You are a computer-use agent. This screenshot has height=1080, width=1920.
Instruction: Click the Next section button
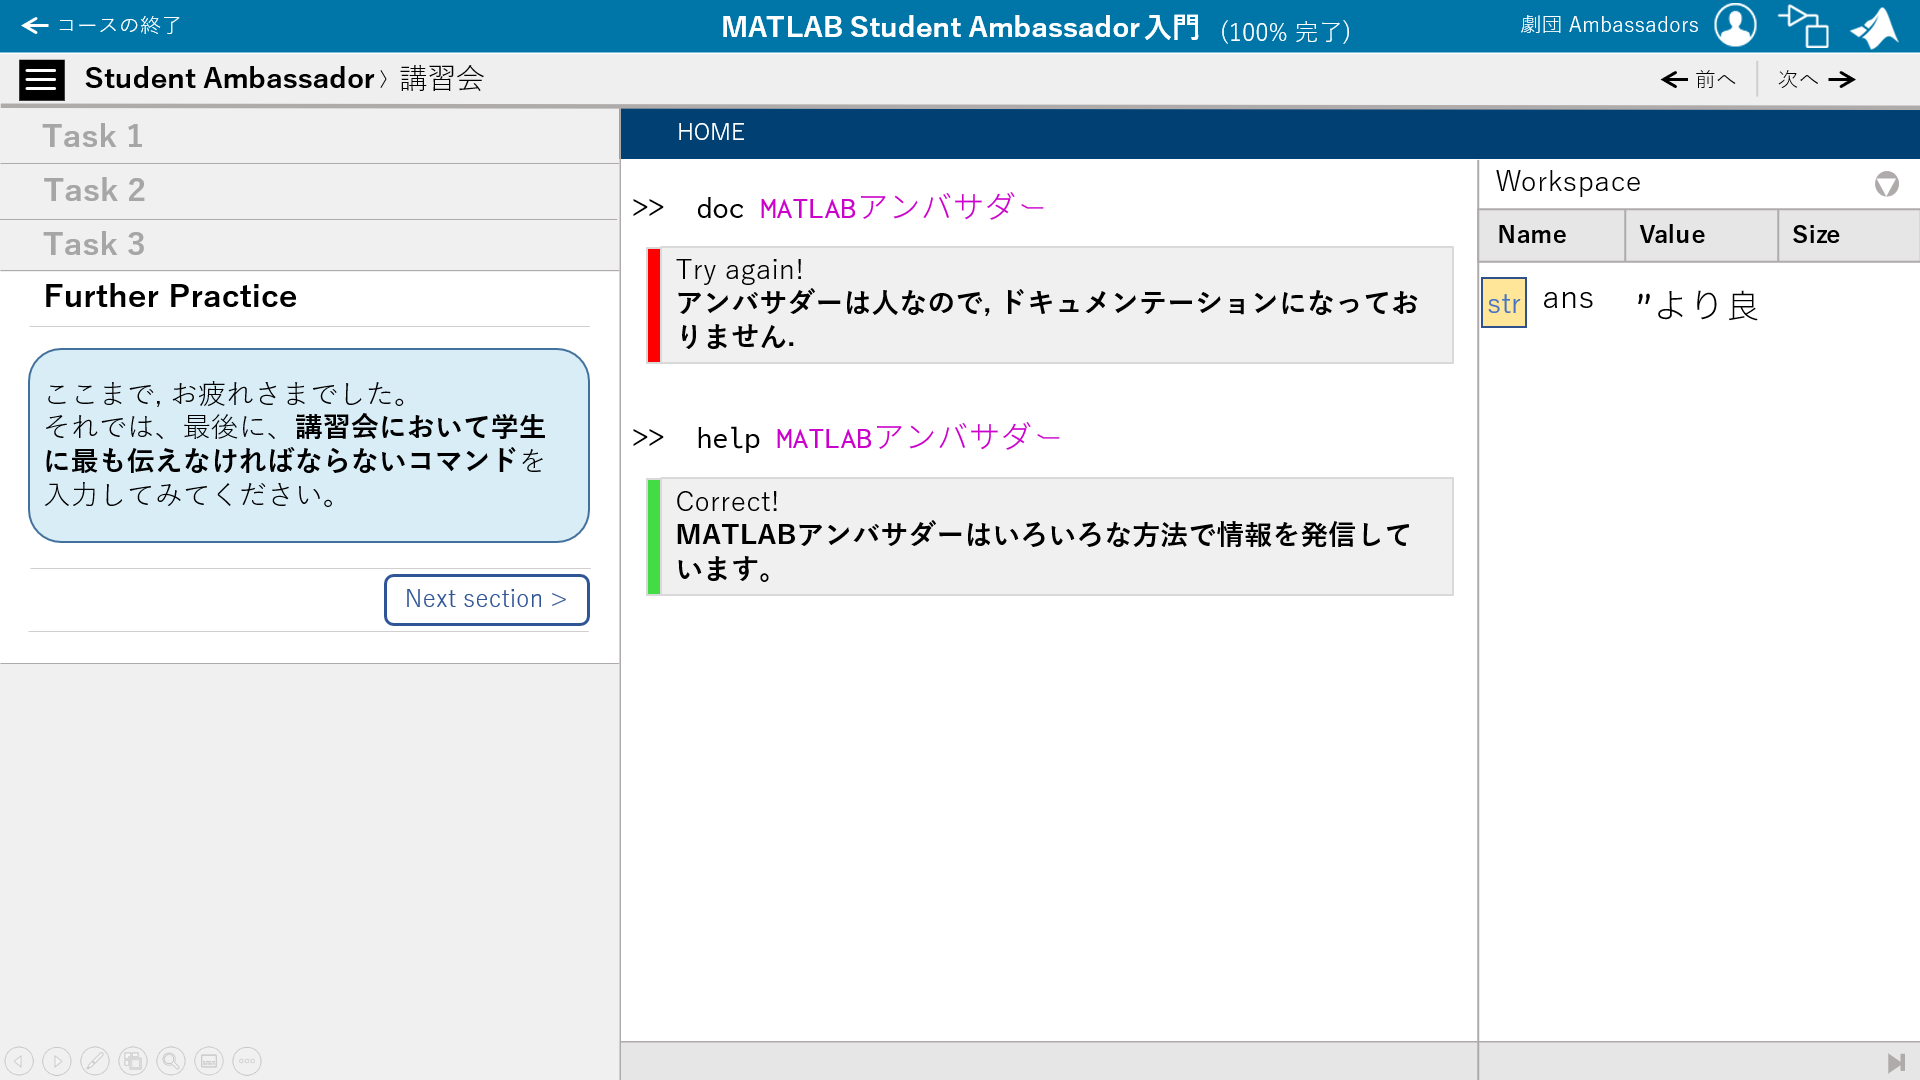click(486, 599)
